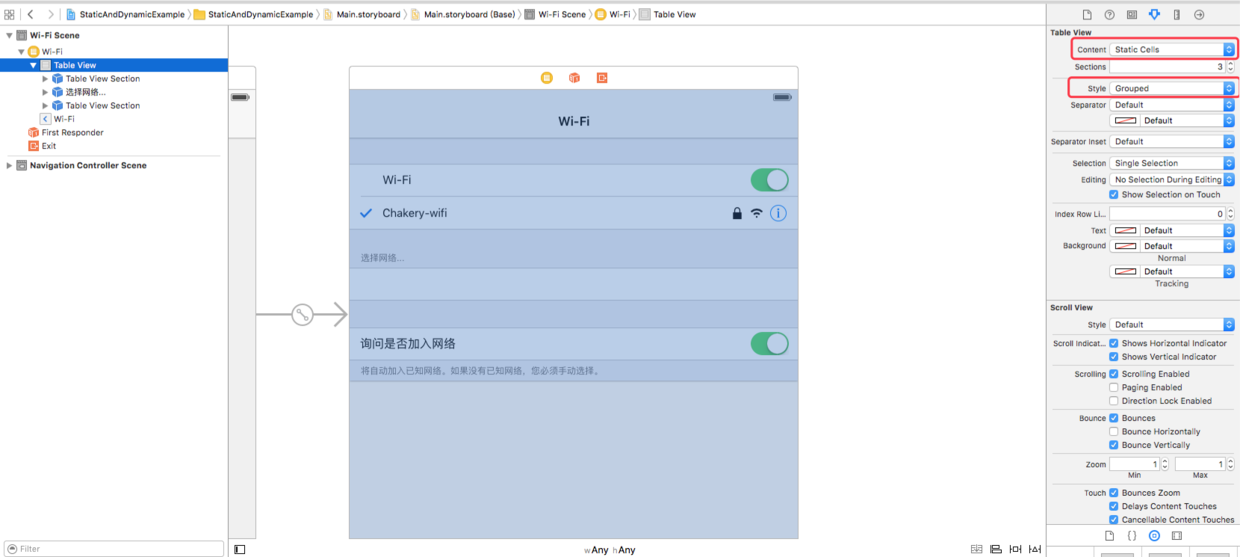Select the Exit item in the outline
Viewport: 1240px width, 557px height.
click(x=49, y=146)
